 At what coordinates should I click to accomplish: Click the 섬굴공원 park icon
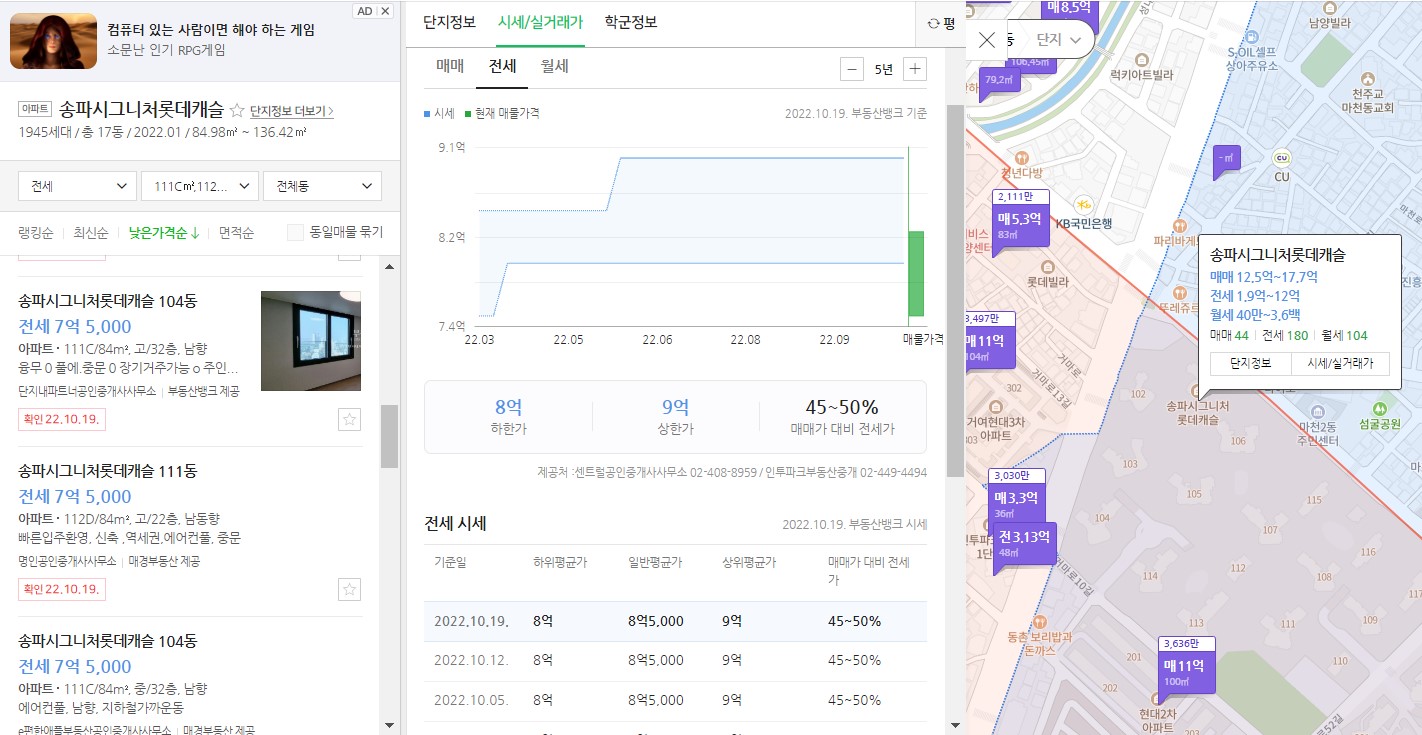pyautogui.click(x=1380, y=408)
